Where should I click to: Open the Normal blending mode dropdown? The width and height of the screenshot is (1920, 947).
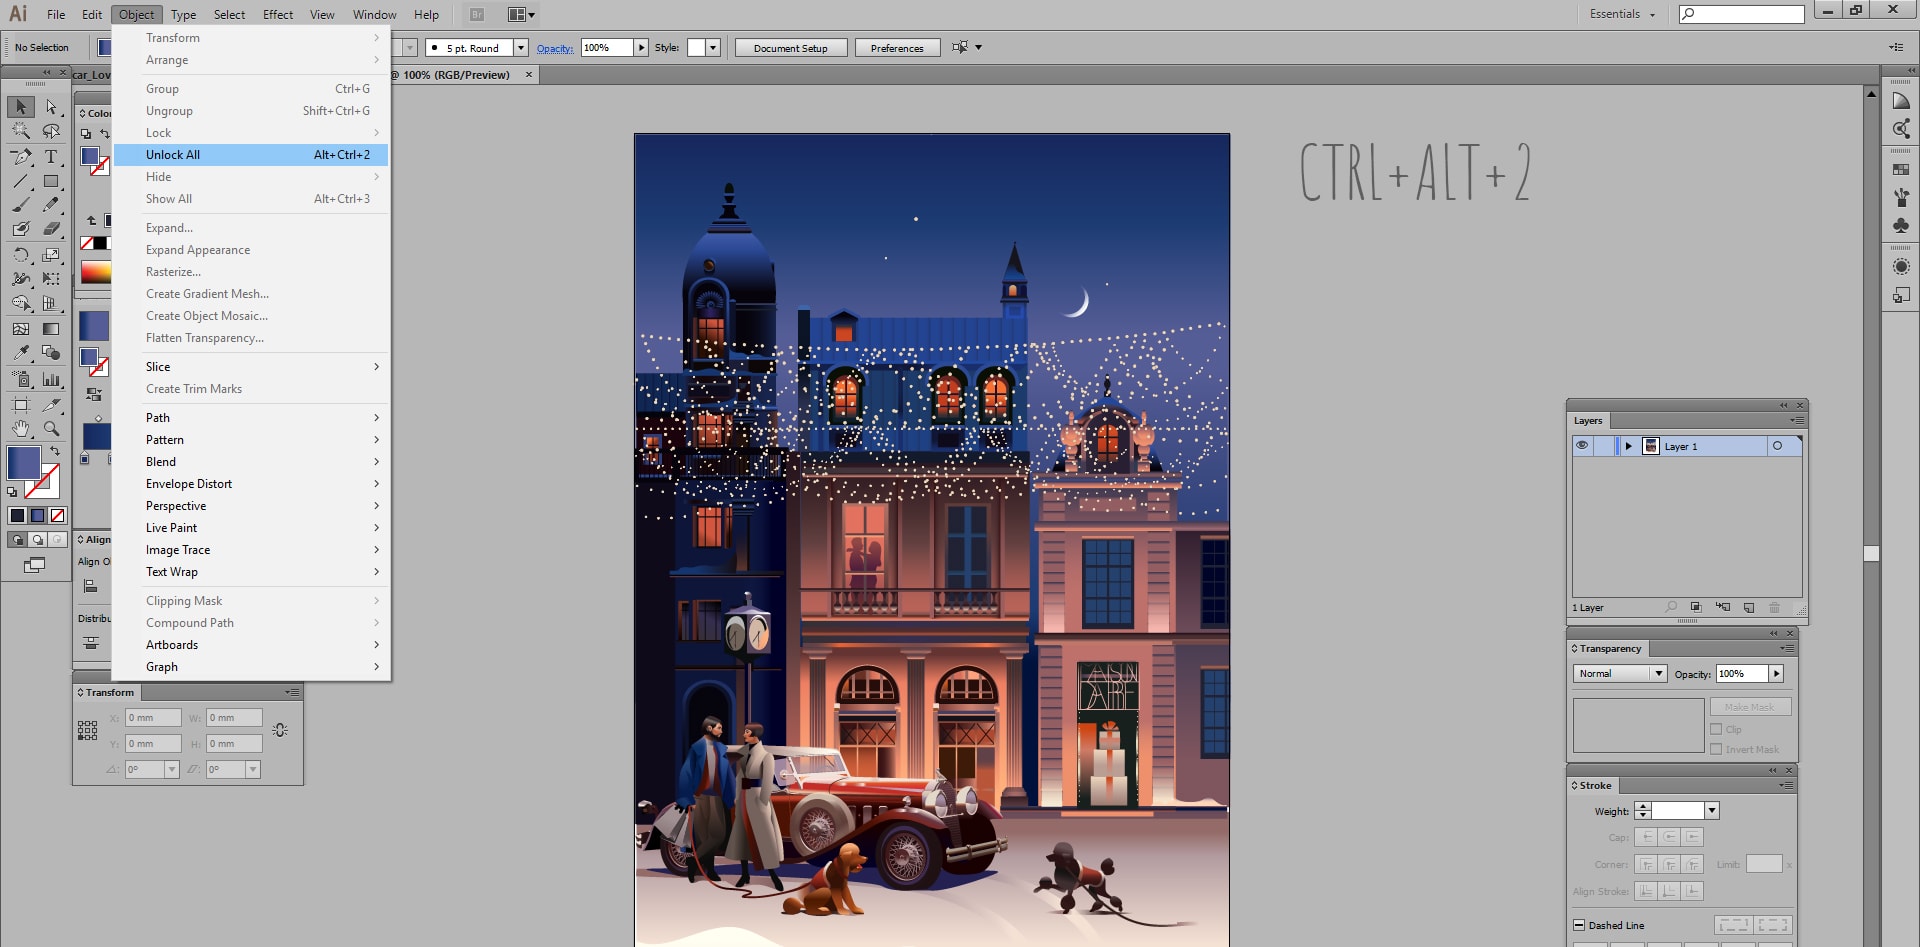1620,674
